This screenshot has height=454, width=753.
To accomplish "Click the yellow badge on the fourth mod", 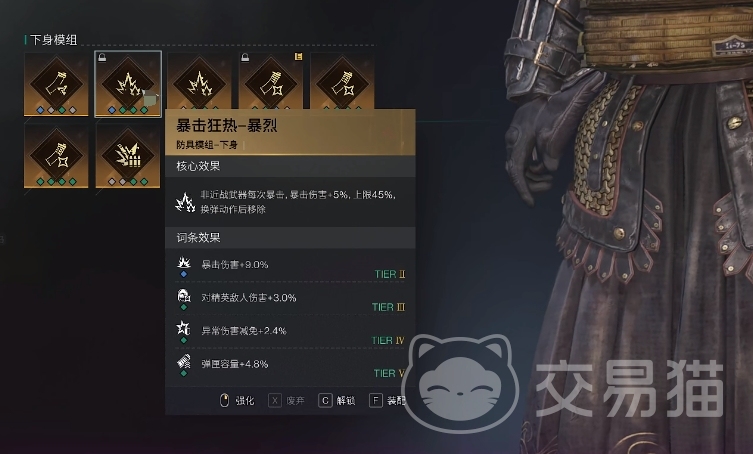I will 298,57.
